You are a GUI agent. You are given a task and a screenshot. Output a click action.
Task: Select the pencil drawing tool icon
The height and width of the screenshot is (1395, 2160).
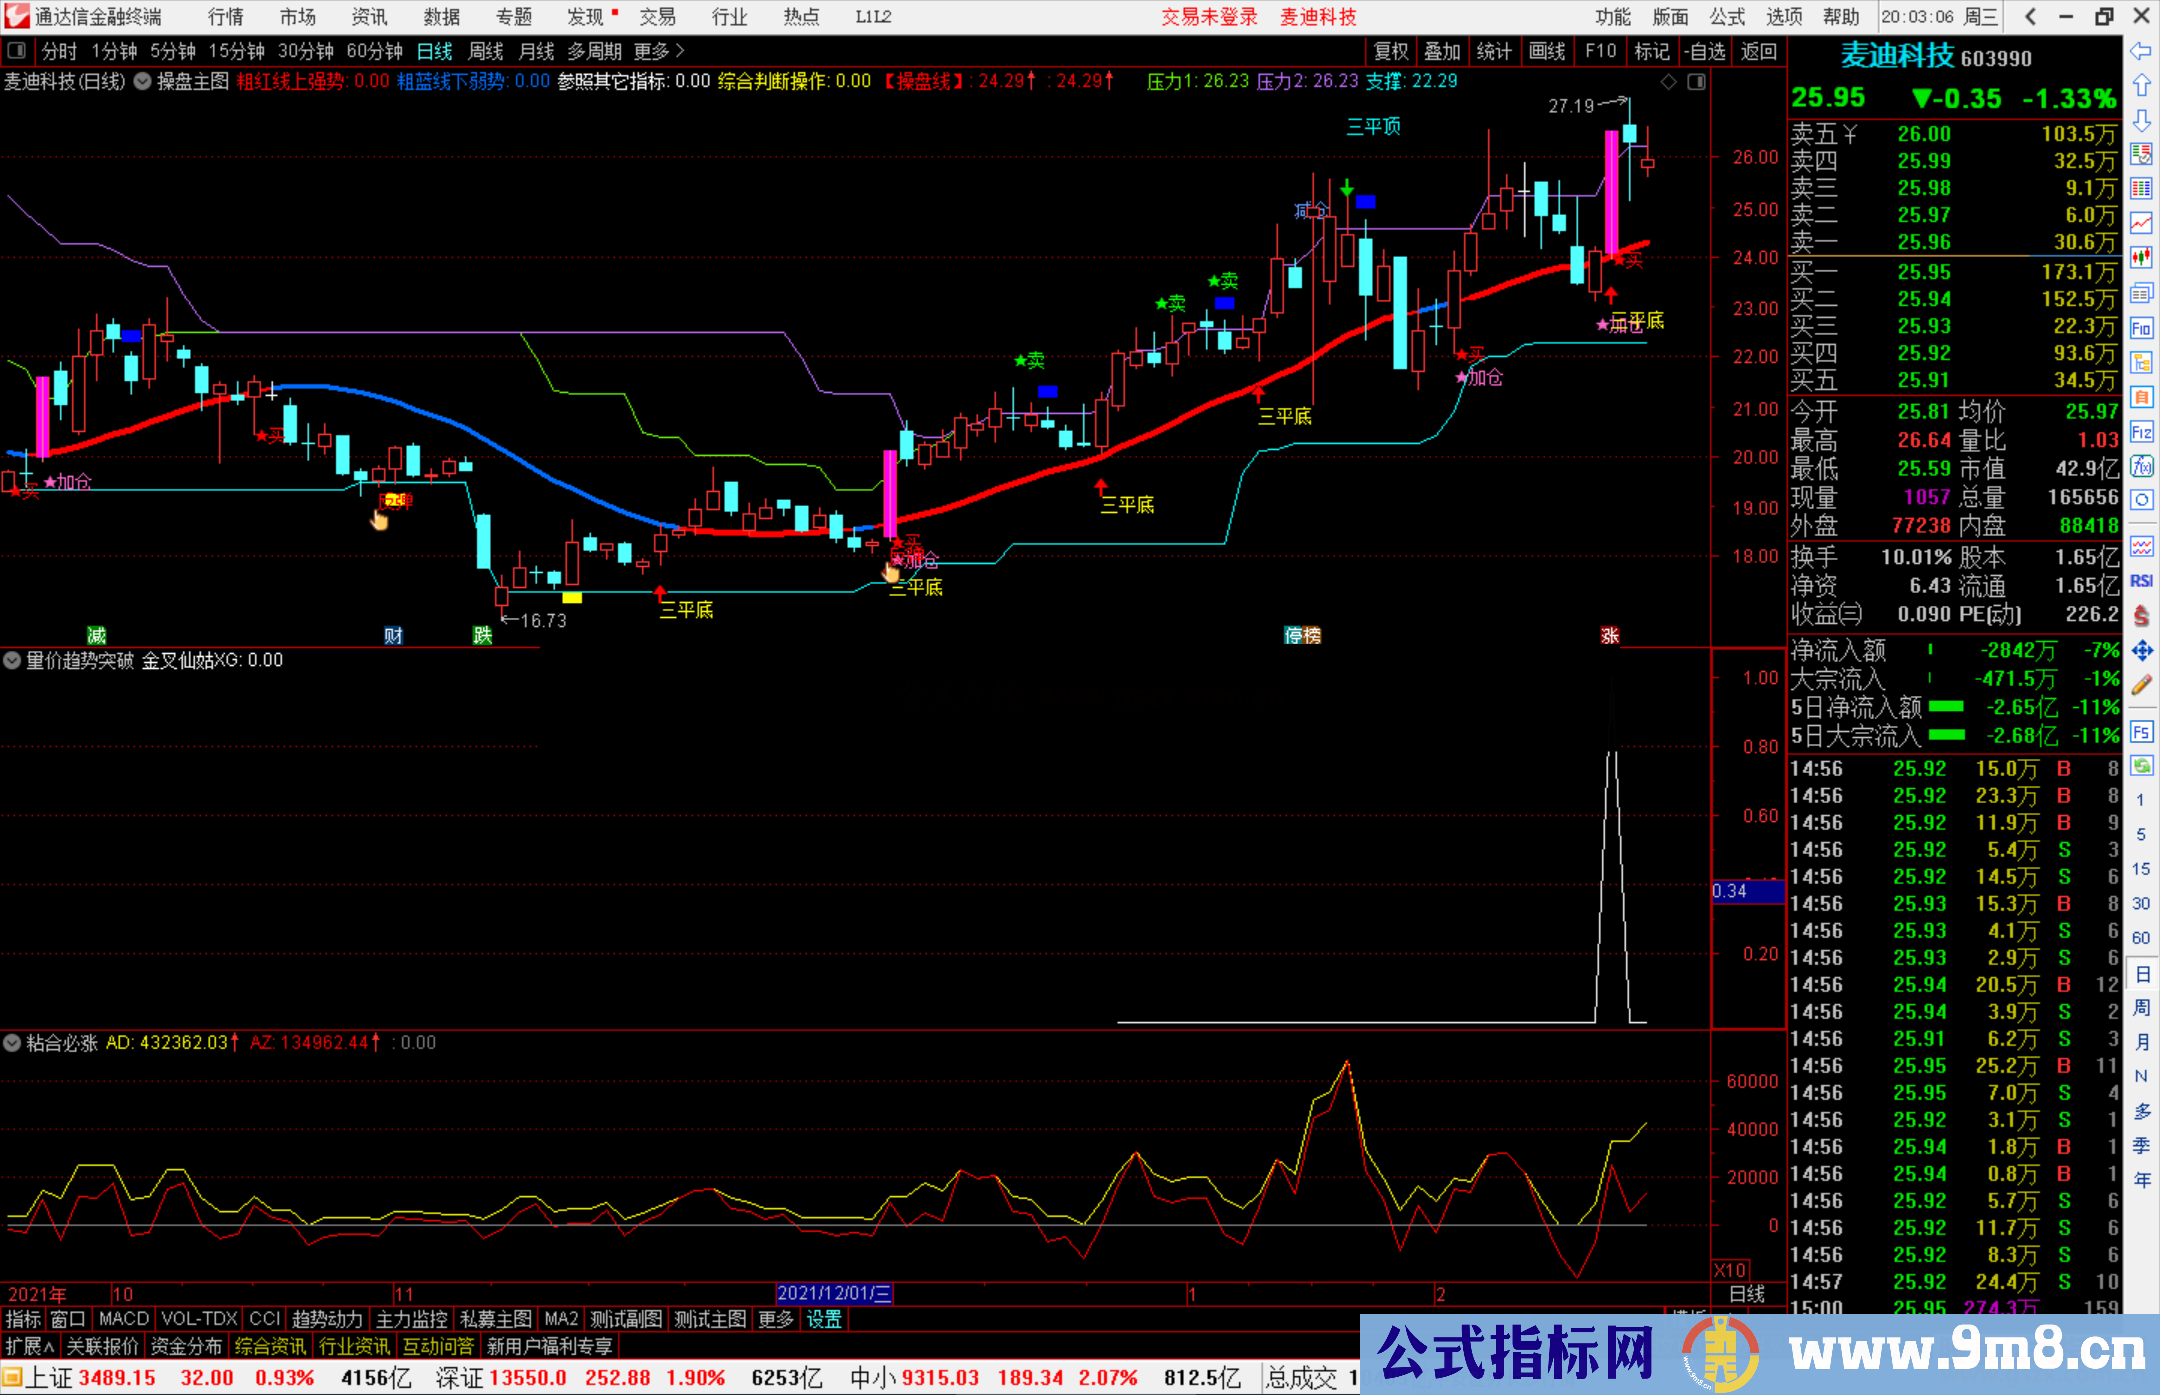2141,686
